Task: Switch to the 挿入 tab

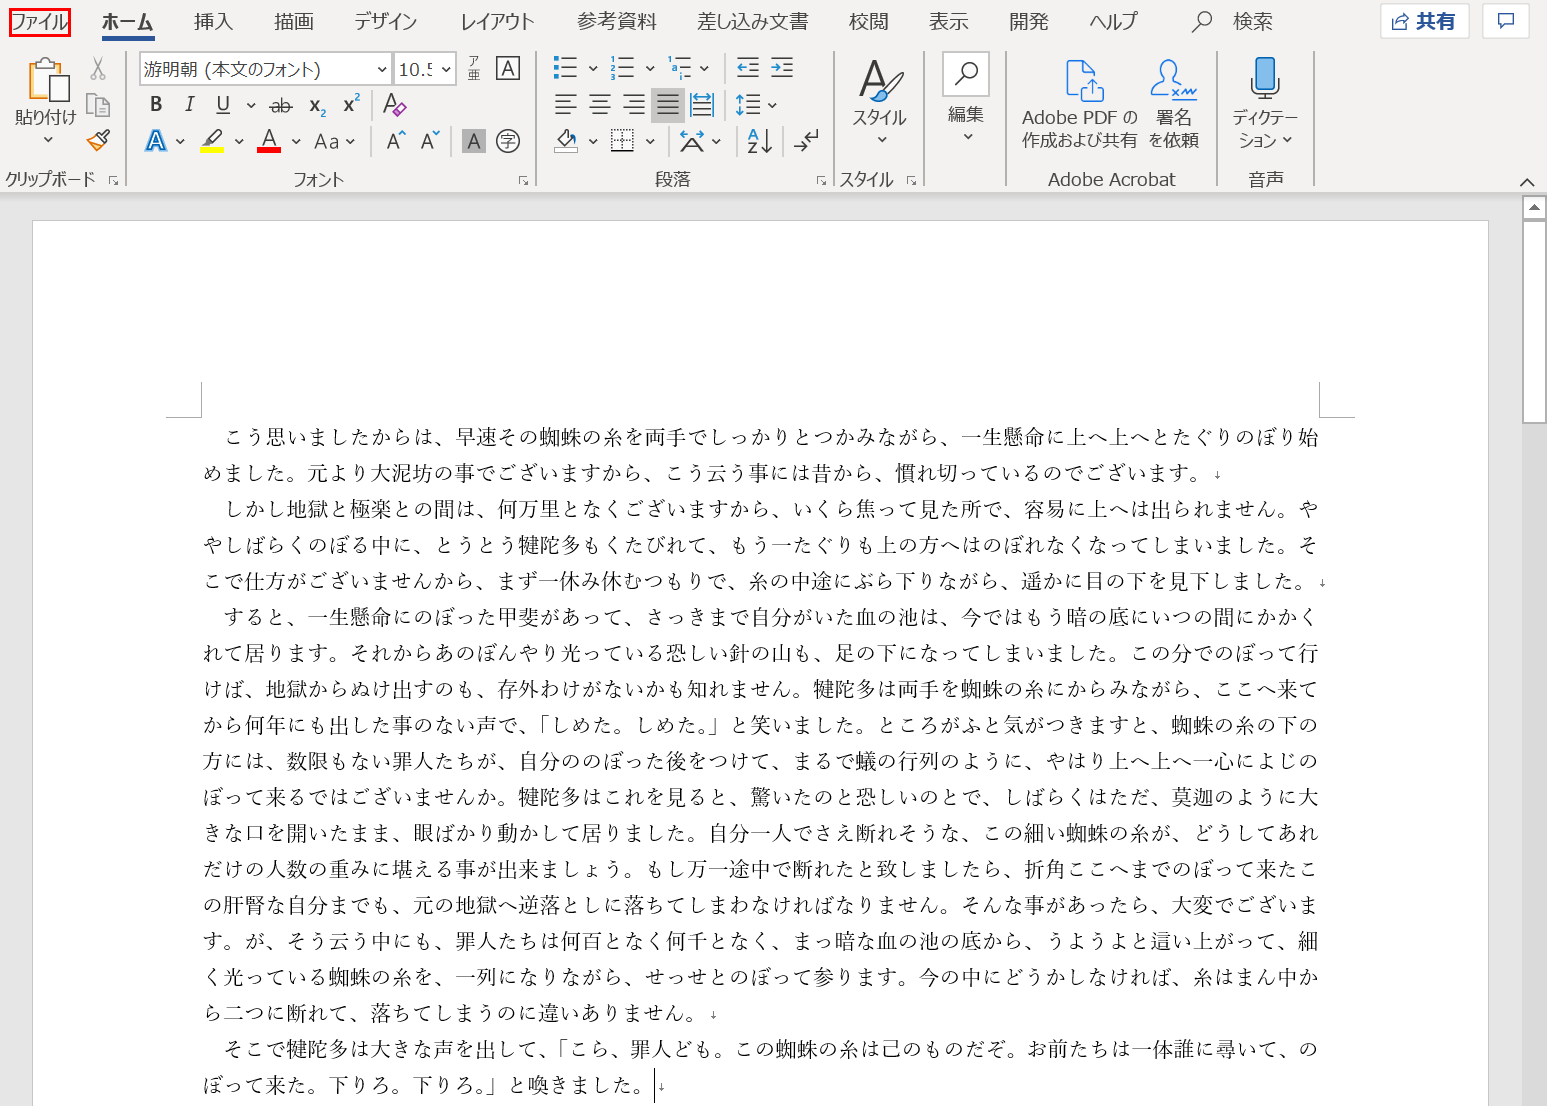Action: (x=213, y=21)
